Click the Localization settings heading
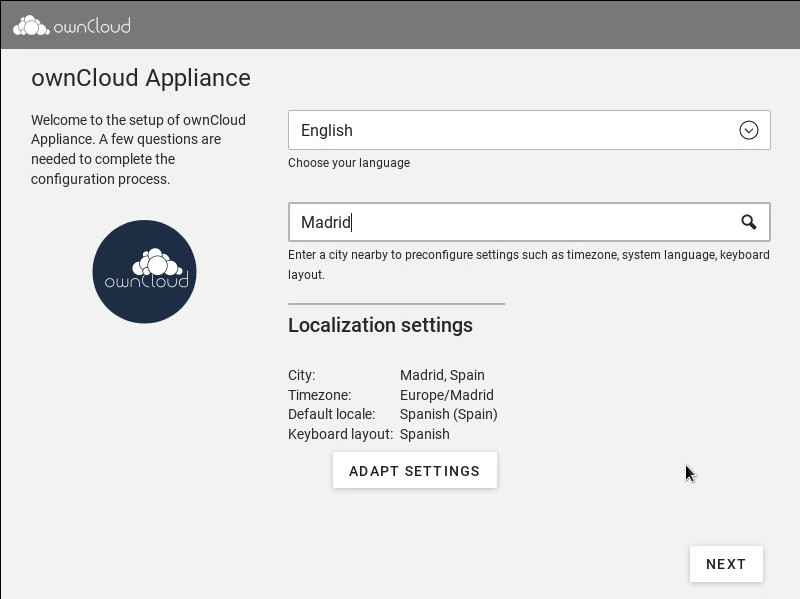This screenshot has height=599, width=800. tap(380, 325)
